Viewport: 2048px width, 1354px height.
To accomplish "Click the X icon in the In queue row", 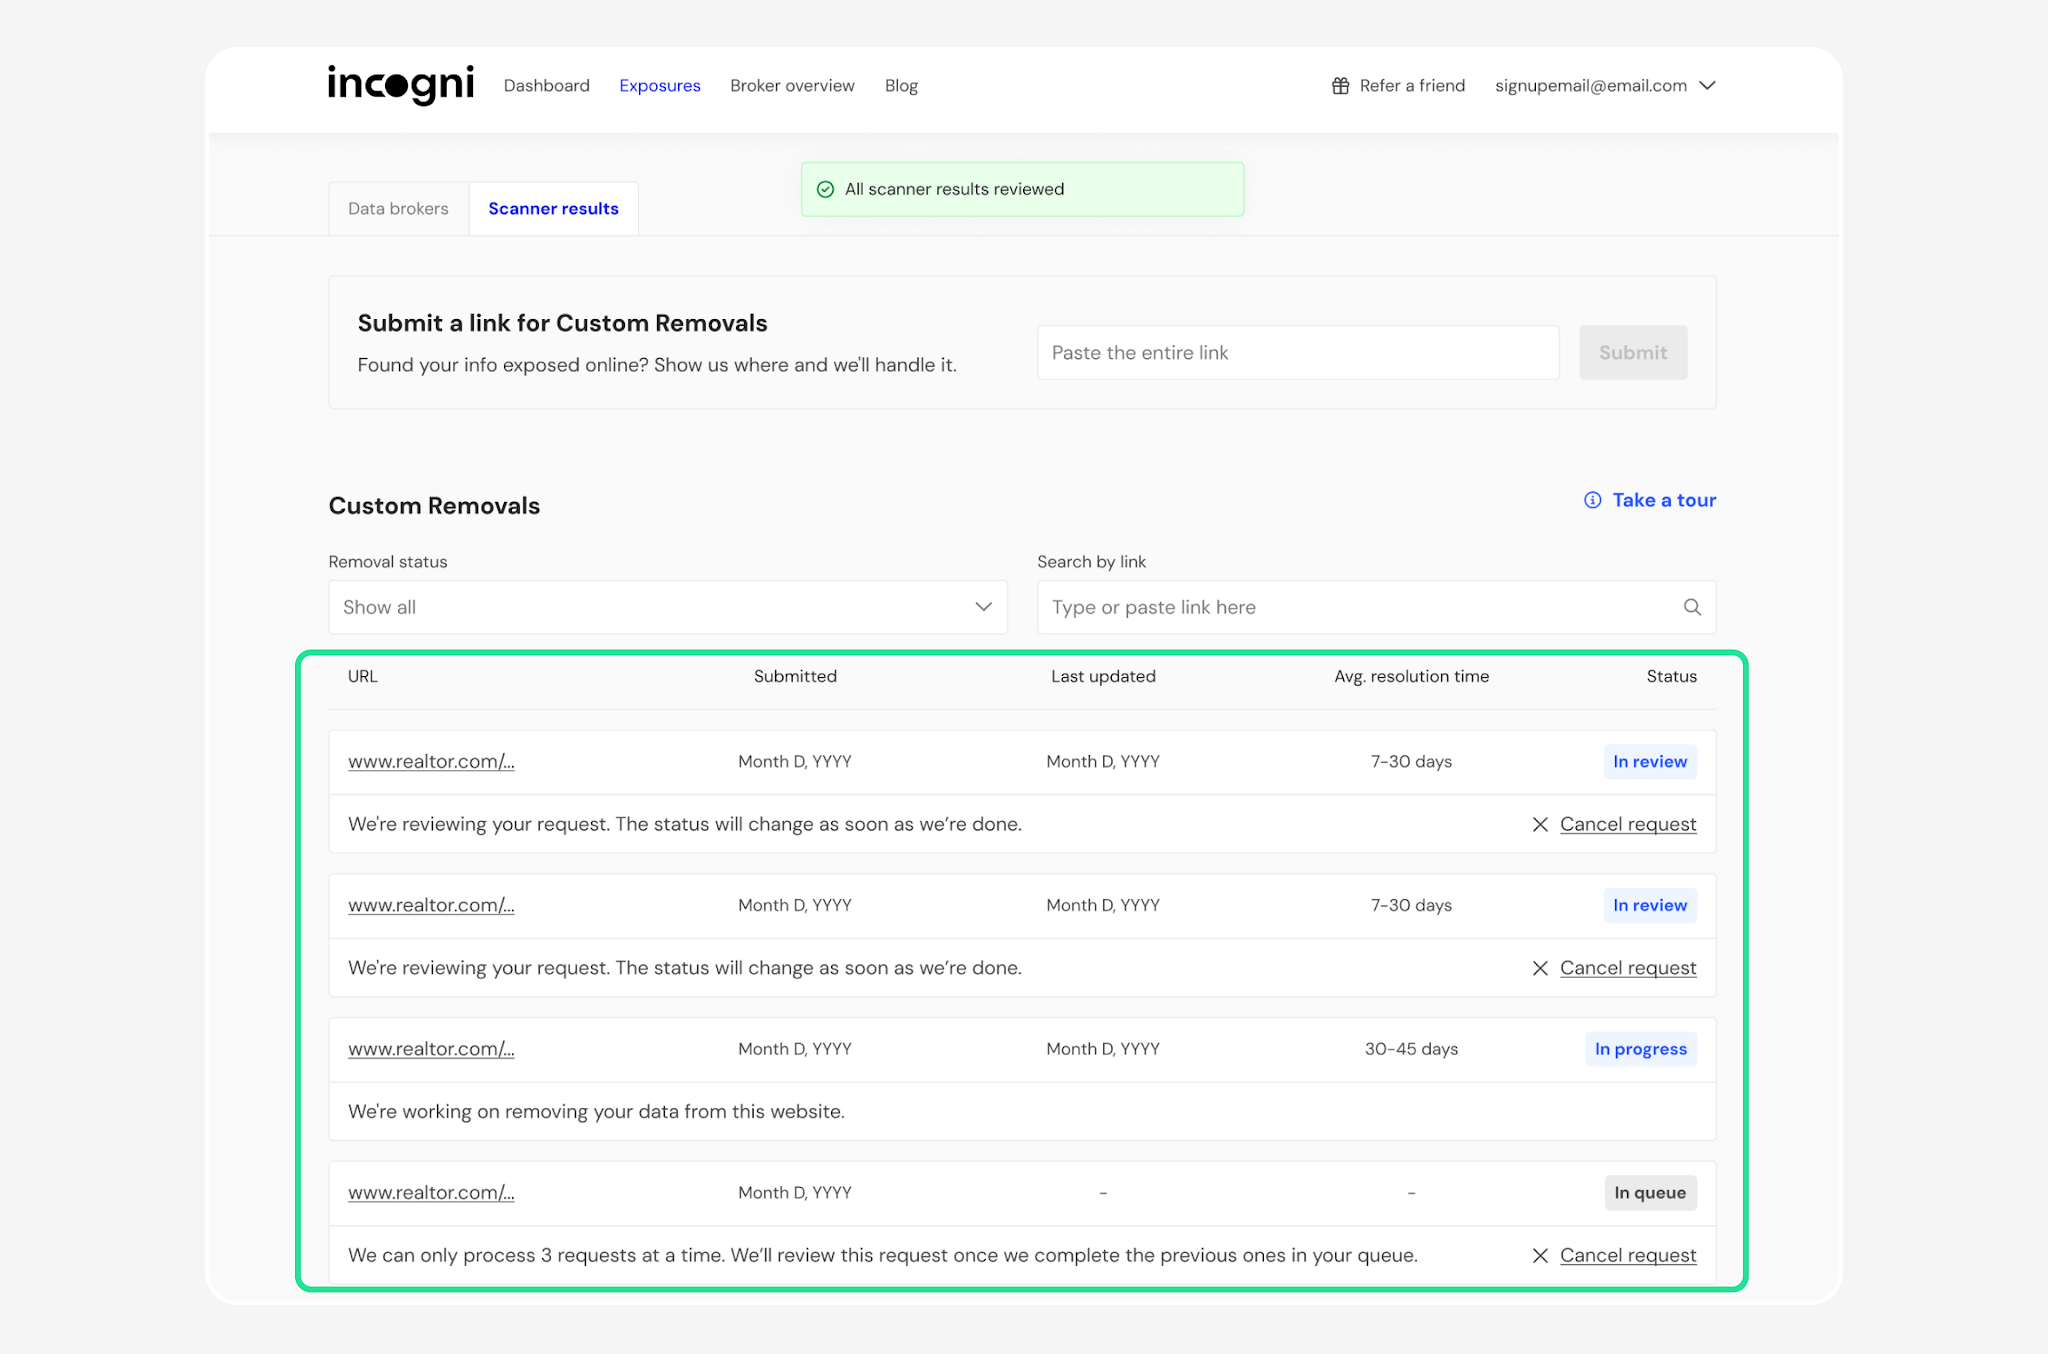I will tap(1540, 1256).
